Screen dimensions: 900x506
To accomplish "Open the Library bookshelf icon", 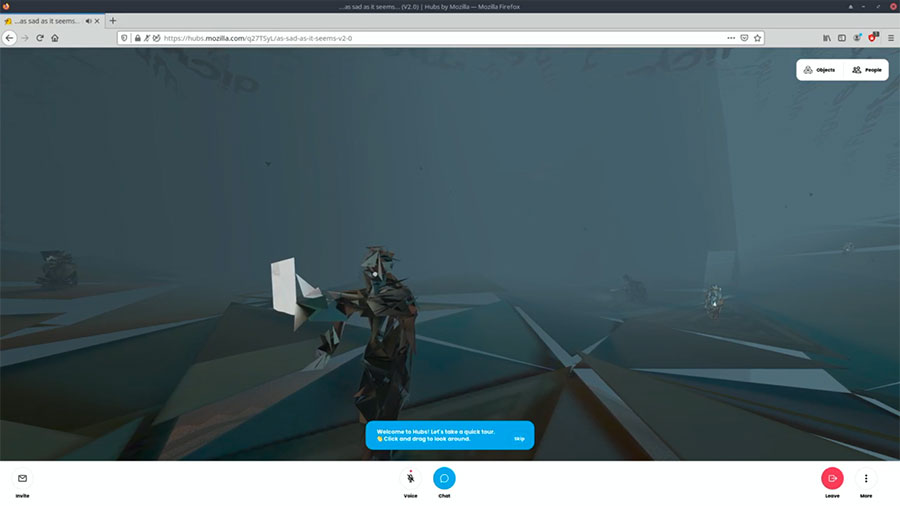I will (x=827, y=38).
